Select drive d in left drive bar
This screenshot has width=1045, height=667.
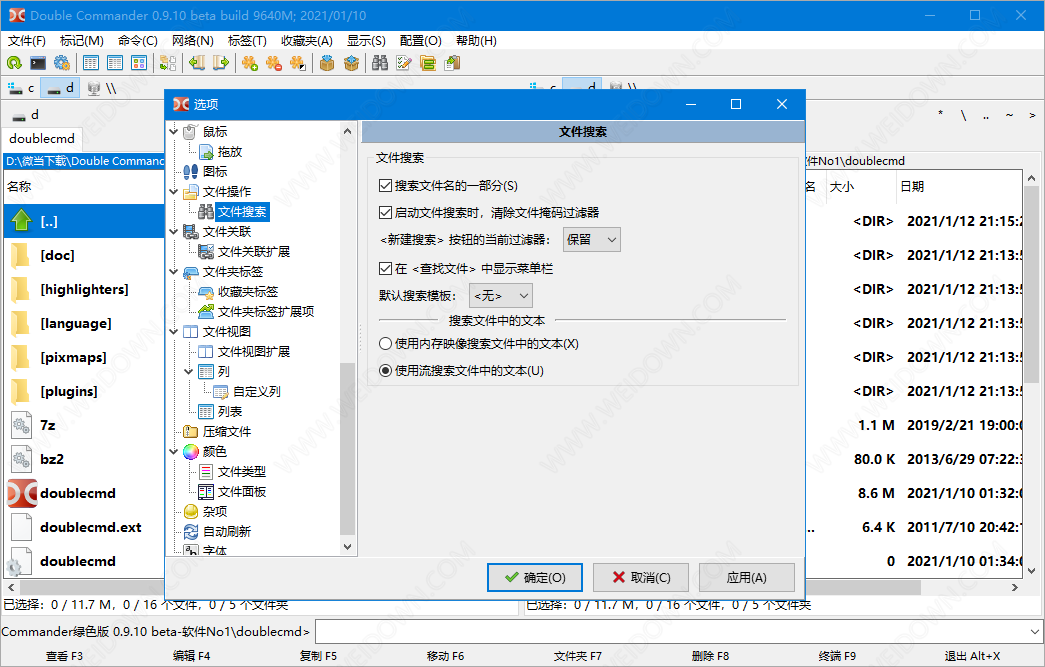click(x=60, y=88)
